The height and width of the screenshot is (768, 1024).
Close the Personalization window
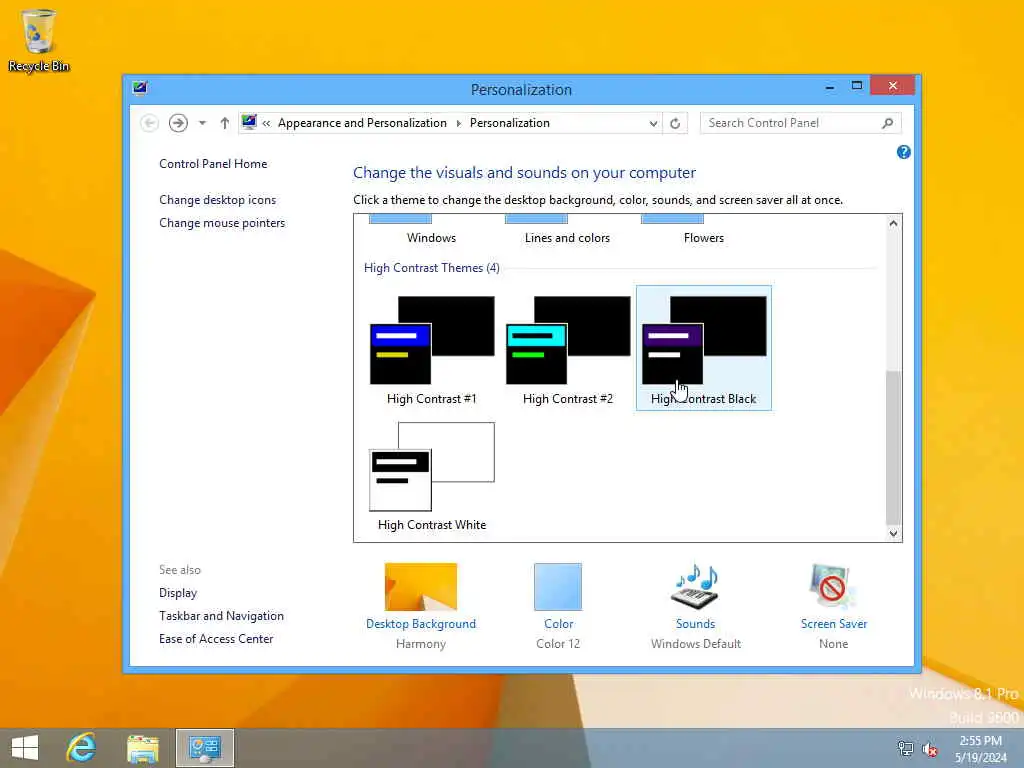893,86
